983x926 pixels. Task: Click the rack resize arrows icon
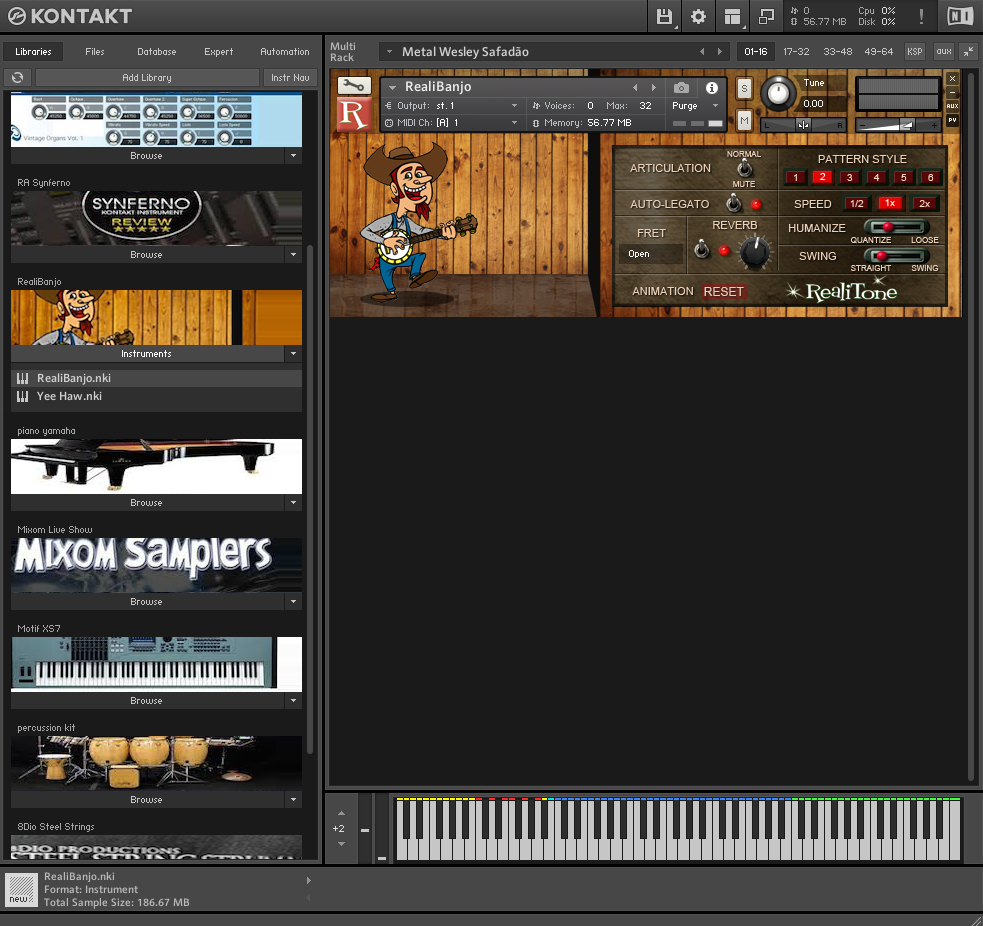pyautogui.click(x=969, y=51)
